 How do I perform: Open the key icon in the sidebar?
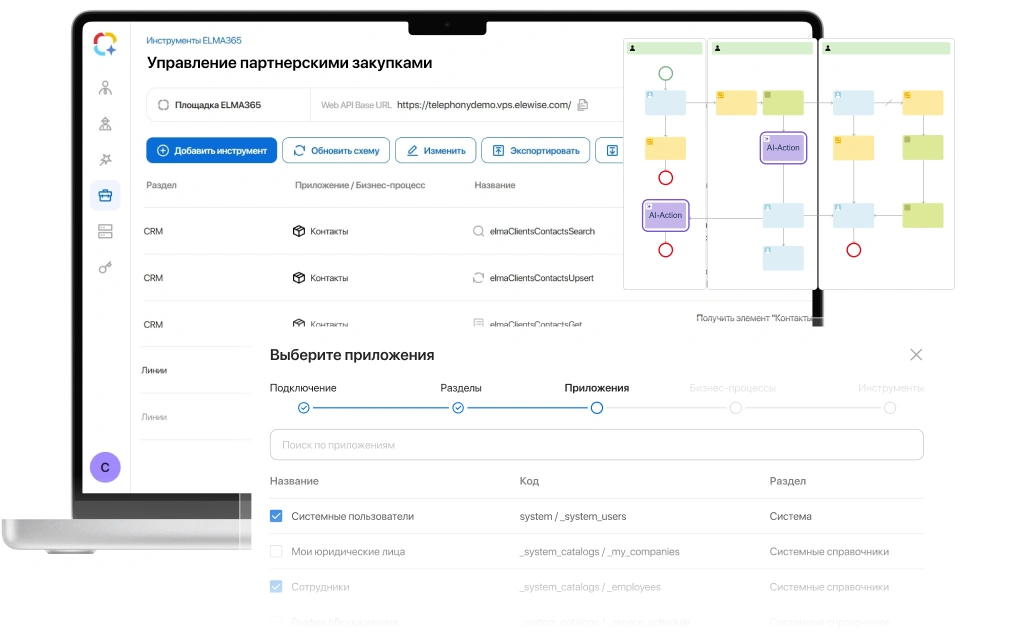[105, 267]
